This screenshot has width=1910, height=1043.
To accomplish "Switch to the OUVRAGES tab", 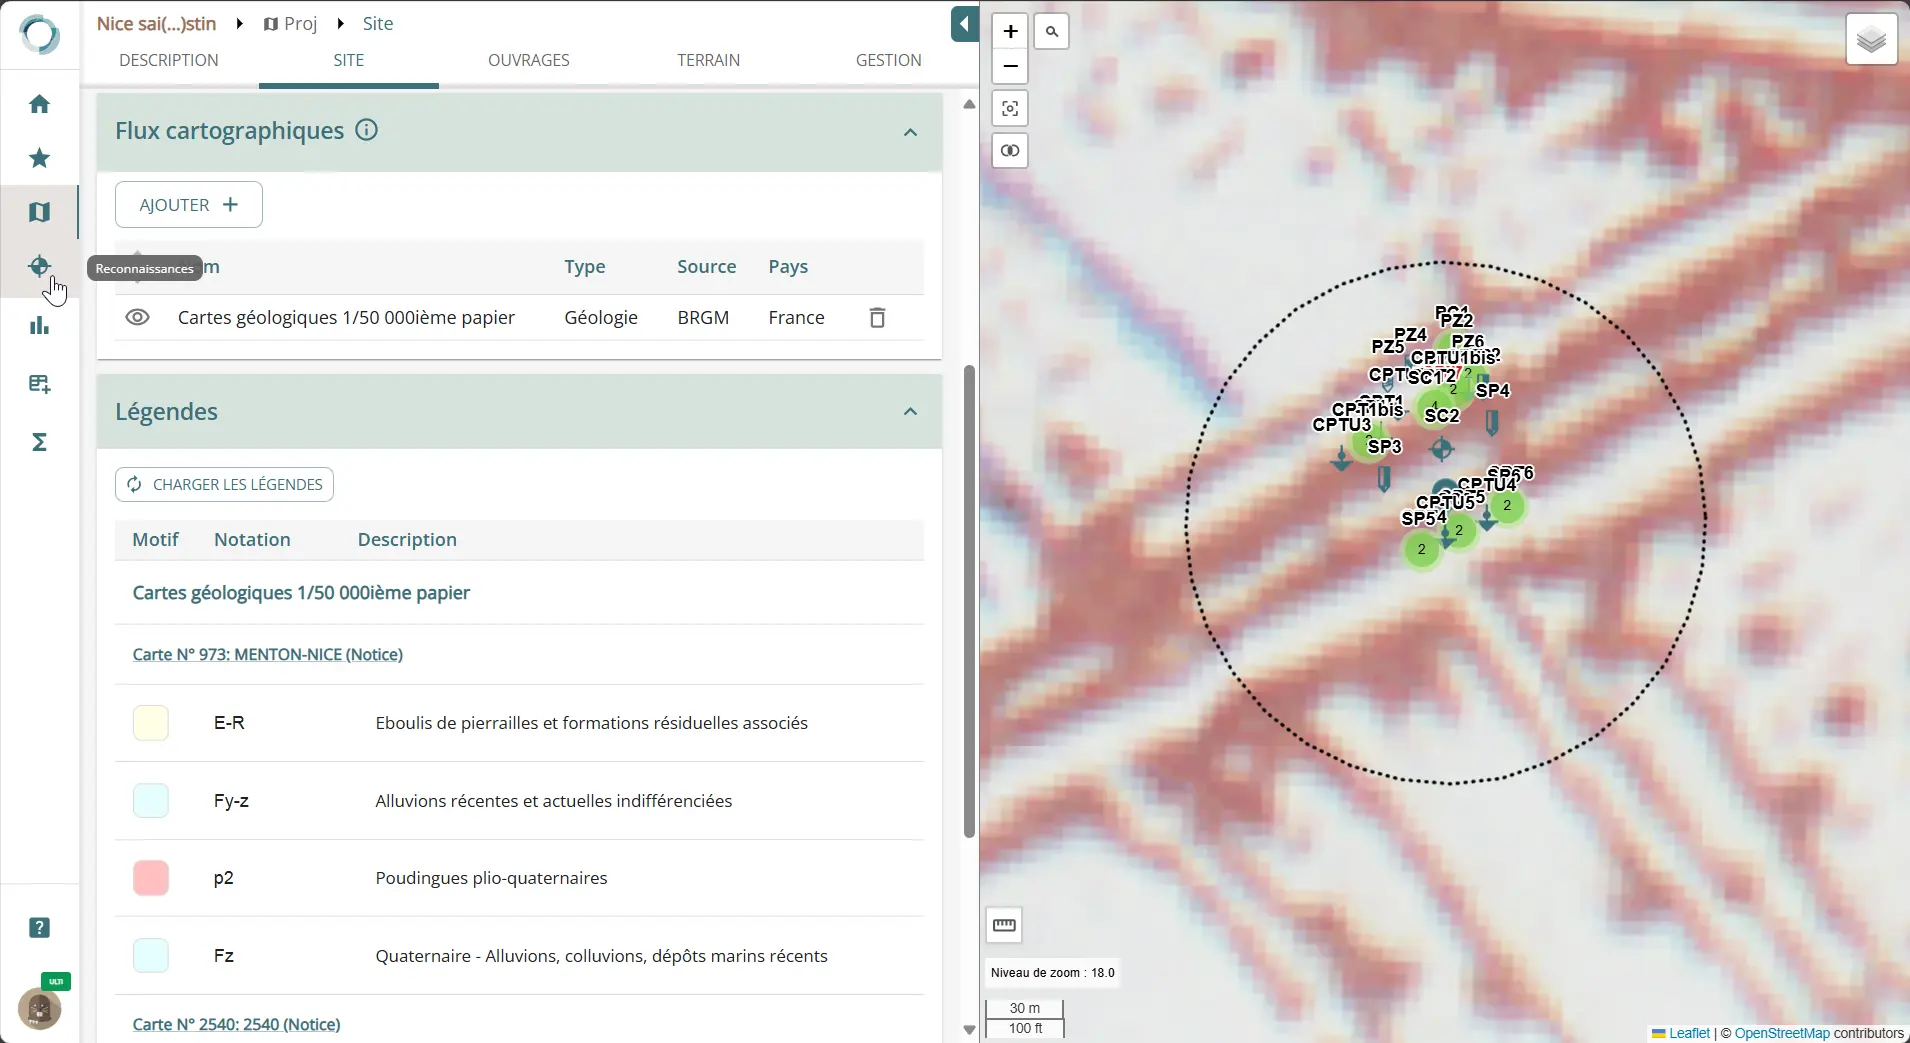I will click(x=528, y=60).
